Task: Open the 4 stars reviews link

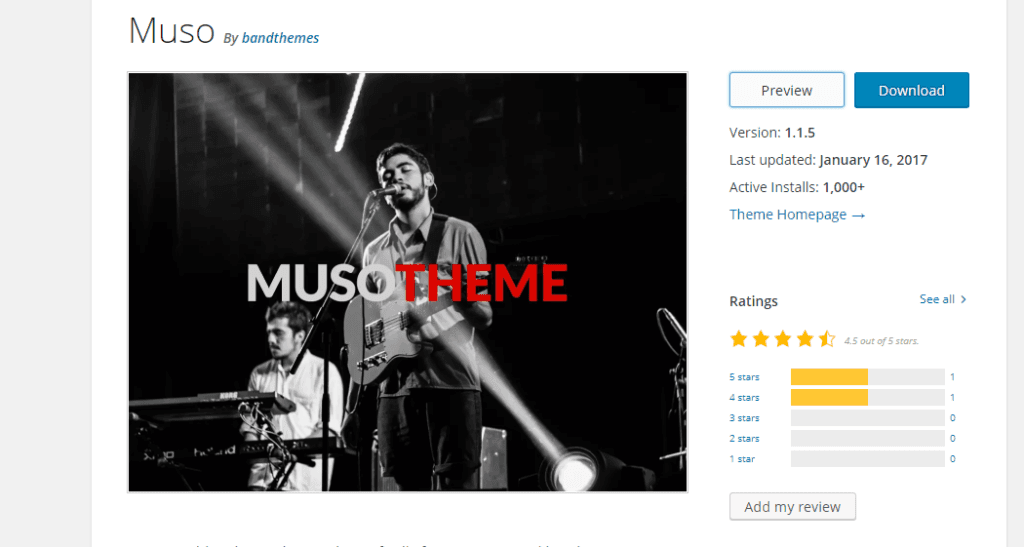Action: (744, 398)
